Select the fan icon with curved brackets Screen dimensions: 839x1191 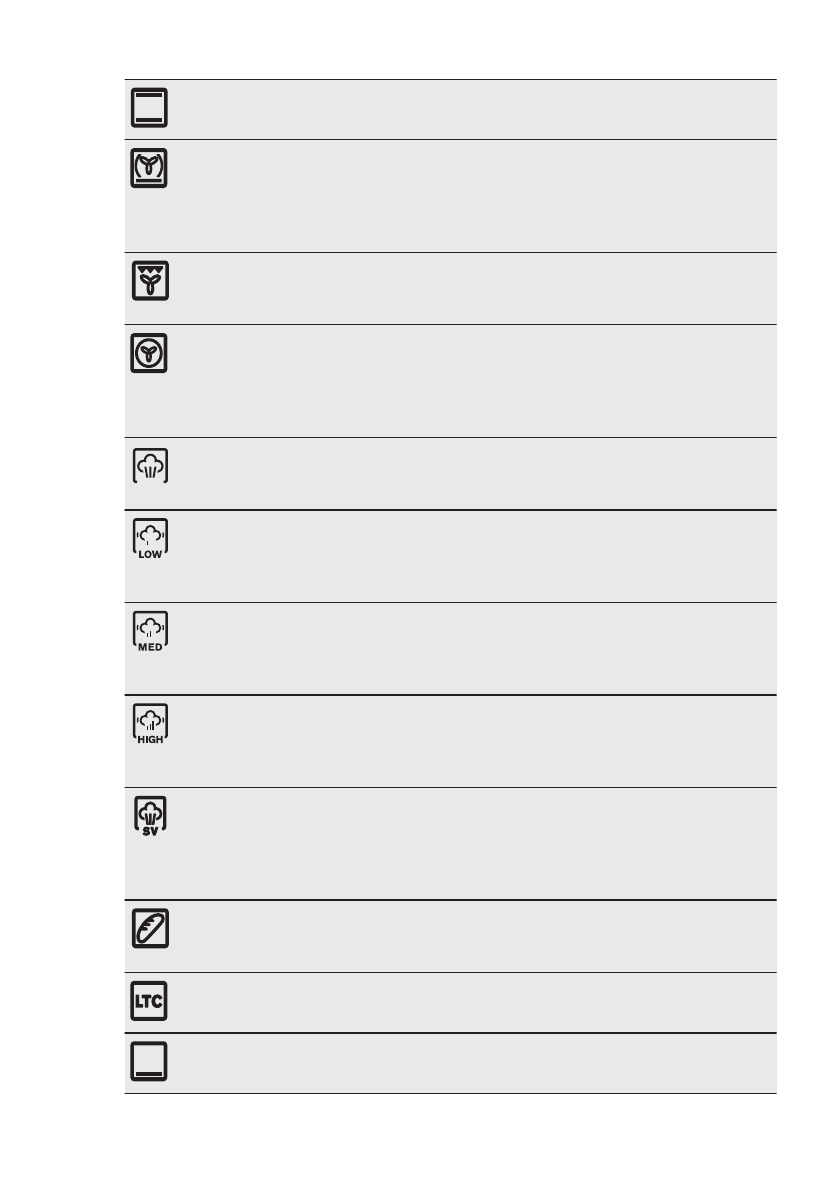(x=148, y=168)
